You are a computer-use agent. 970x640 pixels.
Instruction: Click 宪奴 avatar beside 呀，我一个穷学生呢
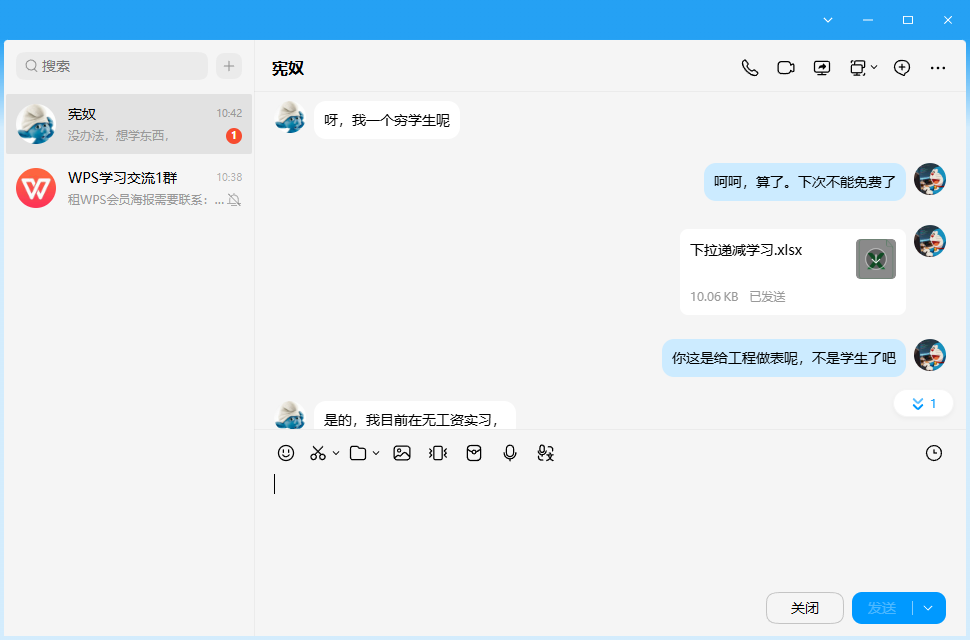[x=290, y=117]
